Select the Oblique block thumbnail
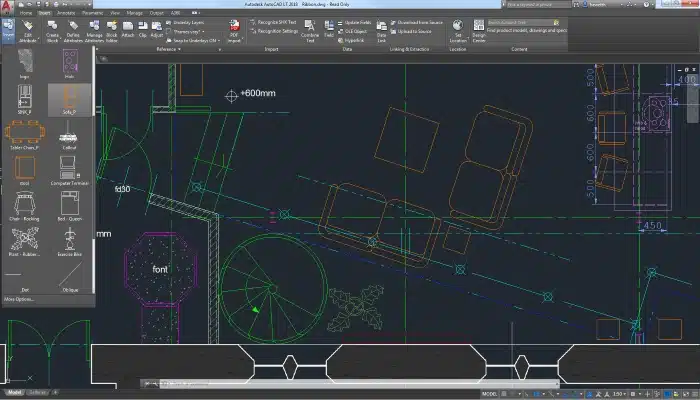700x400 pixels. 70,277
